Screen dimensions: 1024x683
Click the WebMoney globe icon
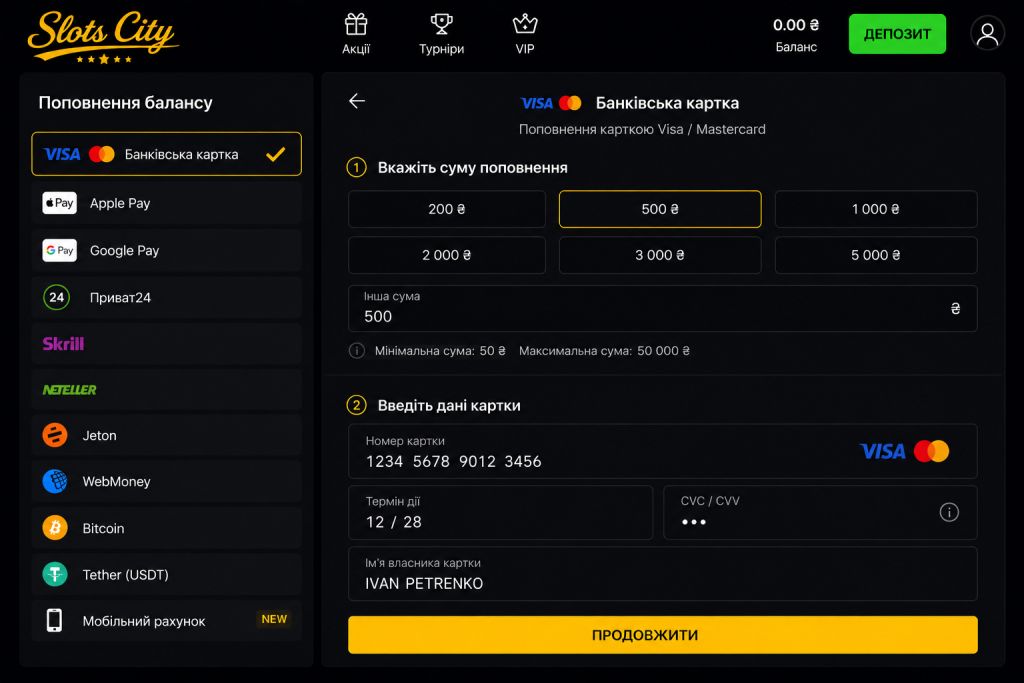55,481
